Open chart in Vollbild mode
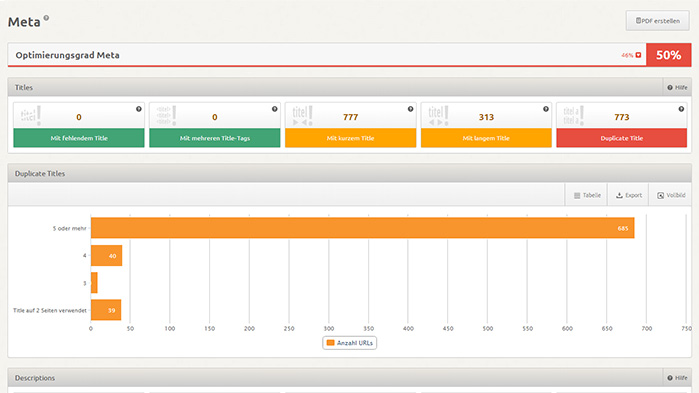 [x=671, y=195]
